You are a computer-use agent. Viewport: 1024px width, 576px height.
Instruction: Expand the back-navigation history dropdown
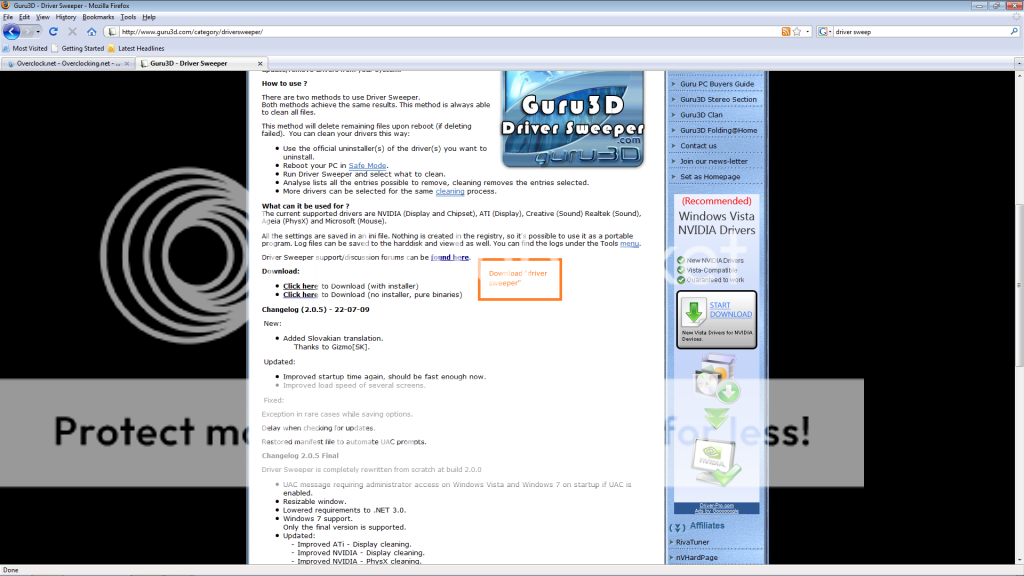click(38, 32)
